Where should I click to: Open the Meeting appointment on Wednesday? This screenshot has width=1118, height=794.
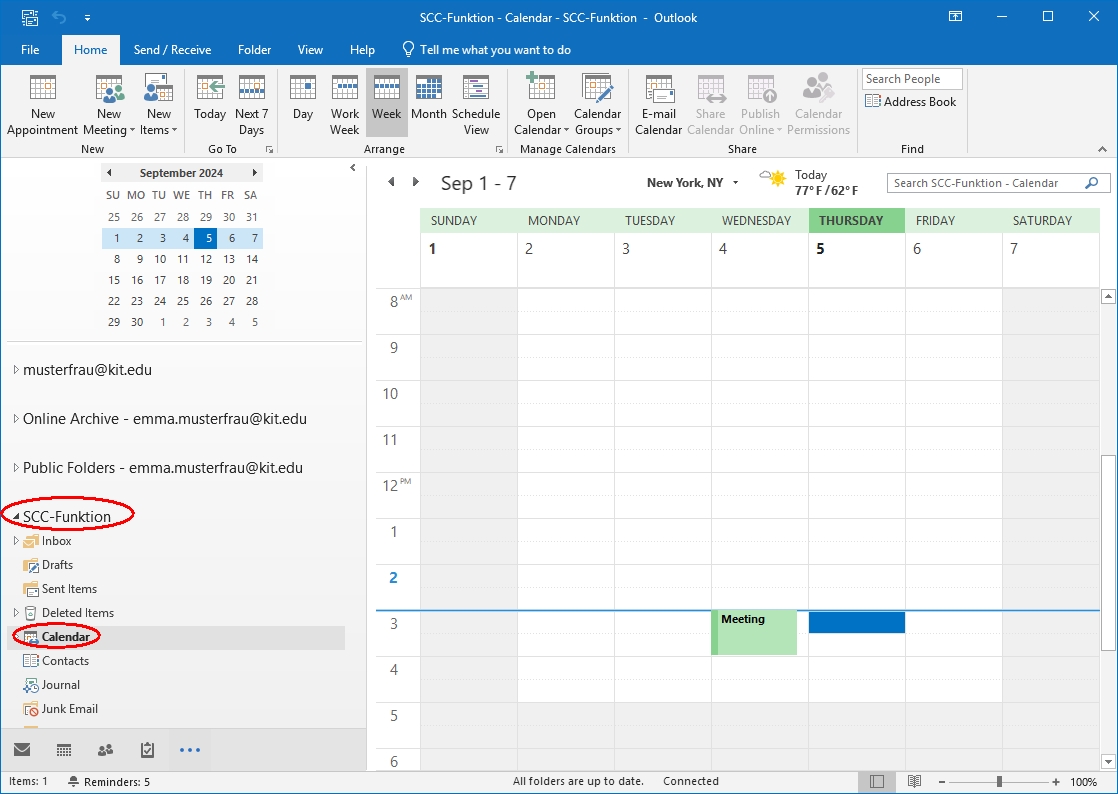coord(756,632)
